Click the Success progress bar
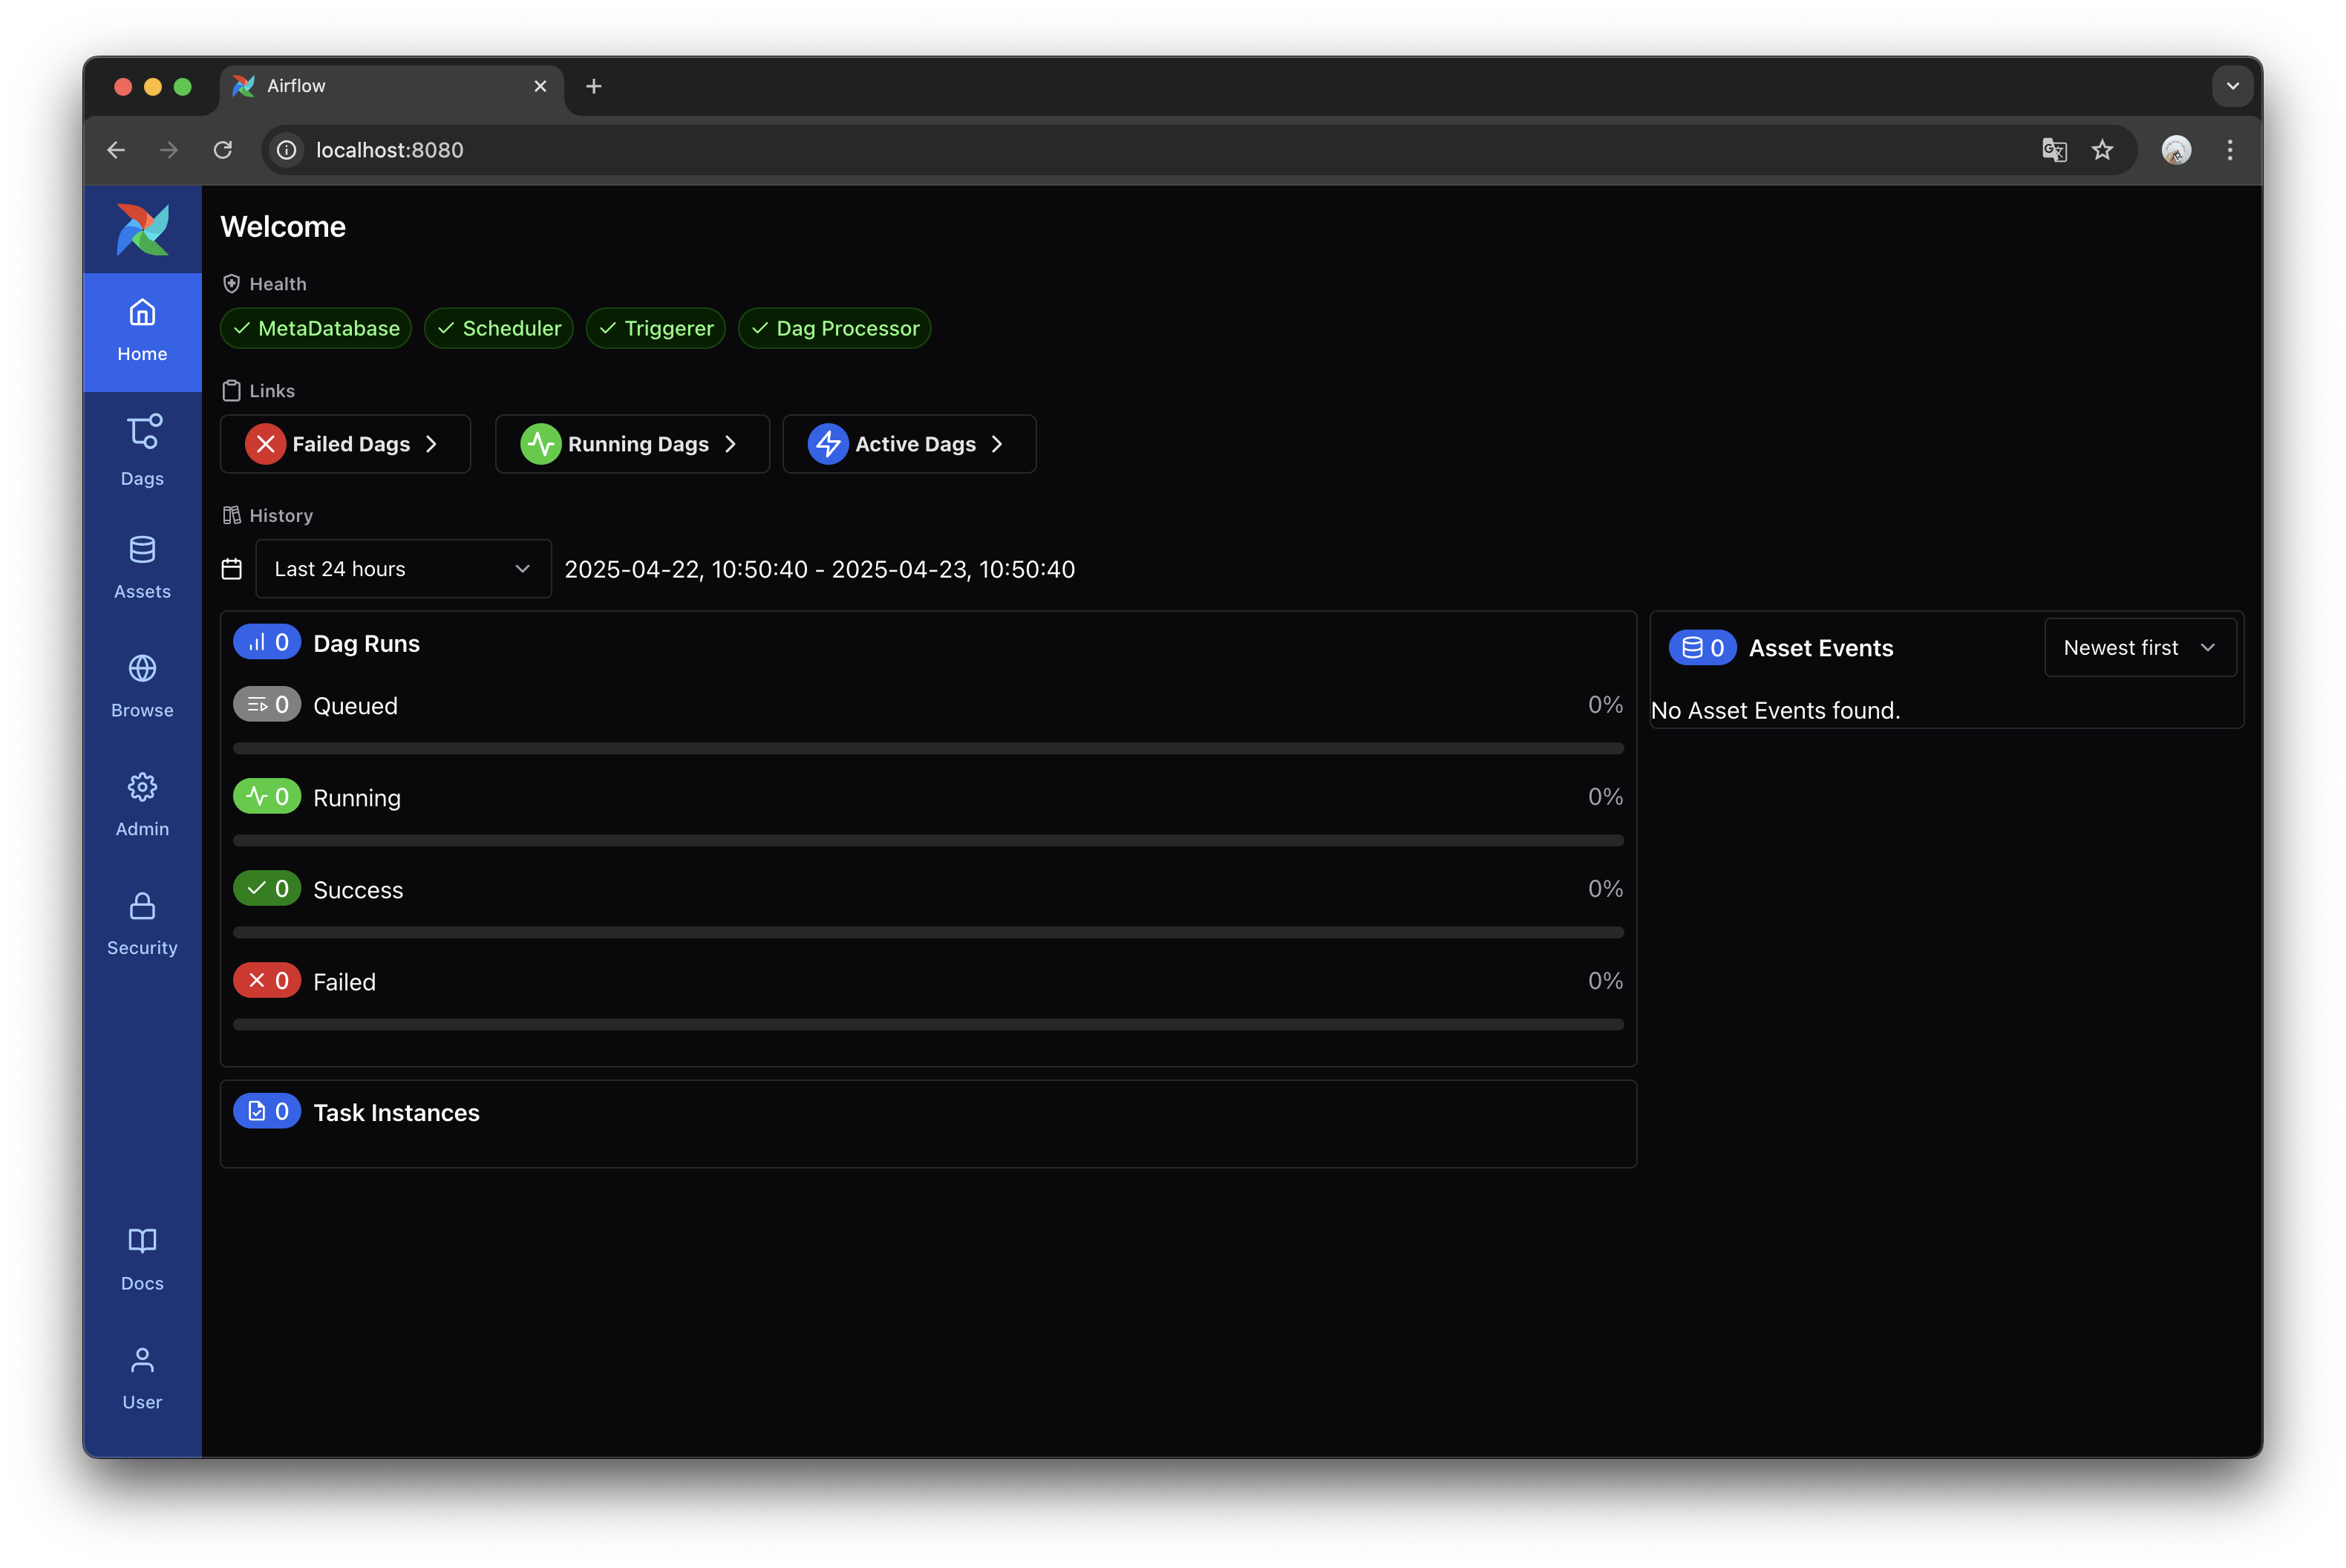2346x1568 pixels. (x=928, y=932)
